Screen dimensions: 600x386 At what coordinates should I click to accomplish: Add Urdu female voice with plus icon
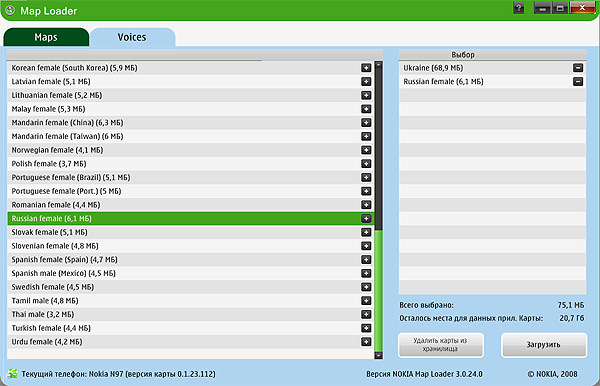(x=366, y=342)
